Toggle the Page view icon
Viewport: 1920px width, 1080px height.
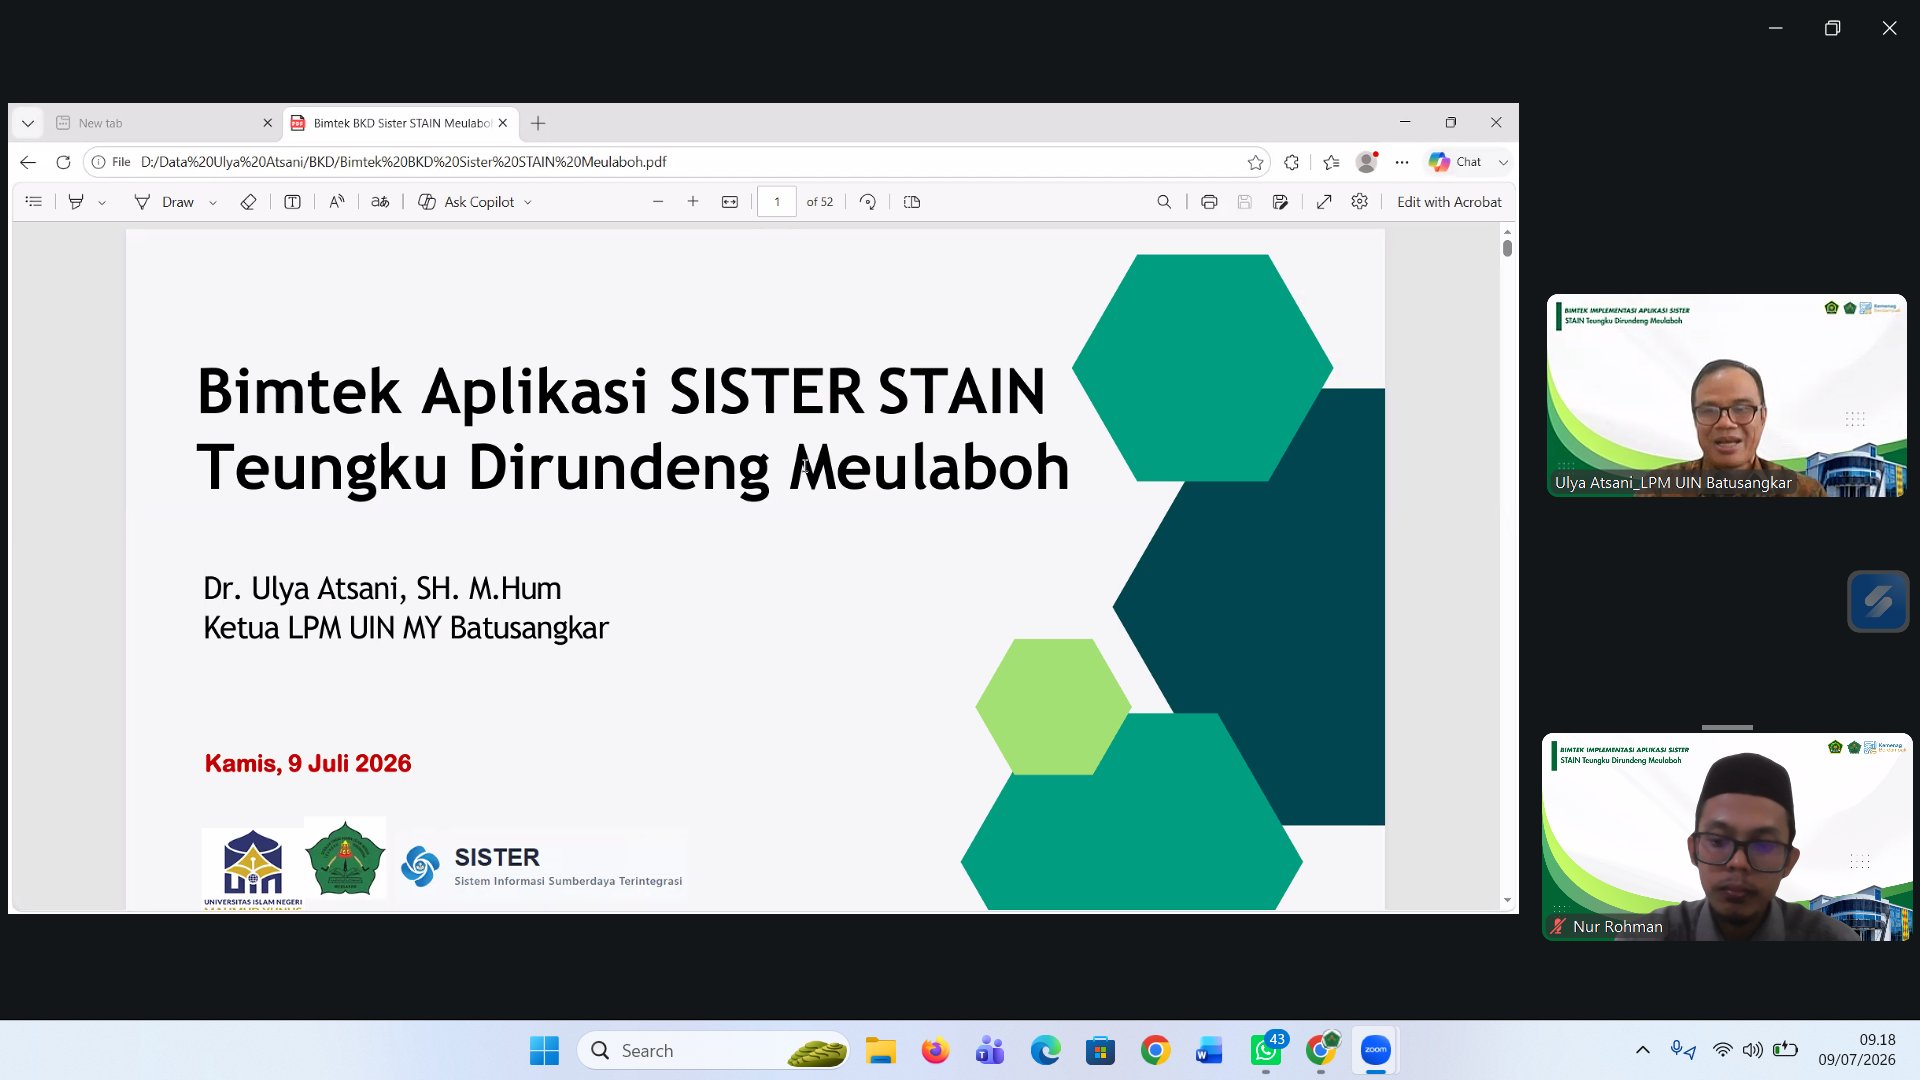pyautogui.click(x=912, y=202)
